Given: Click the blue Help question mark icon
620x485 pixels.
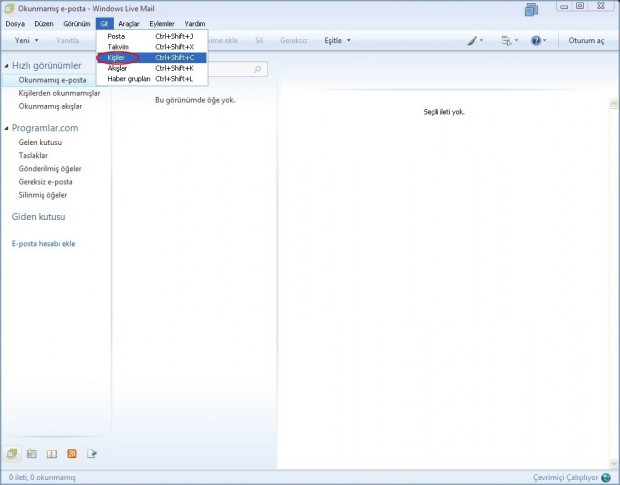Looking at the screenshot, I should [x=536, y=40].
